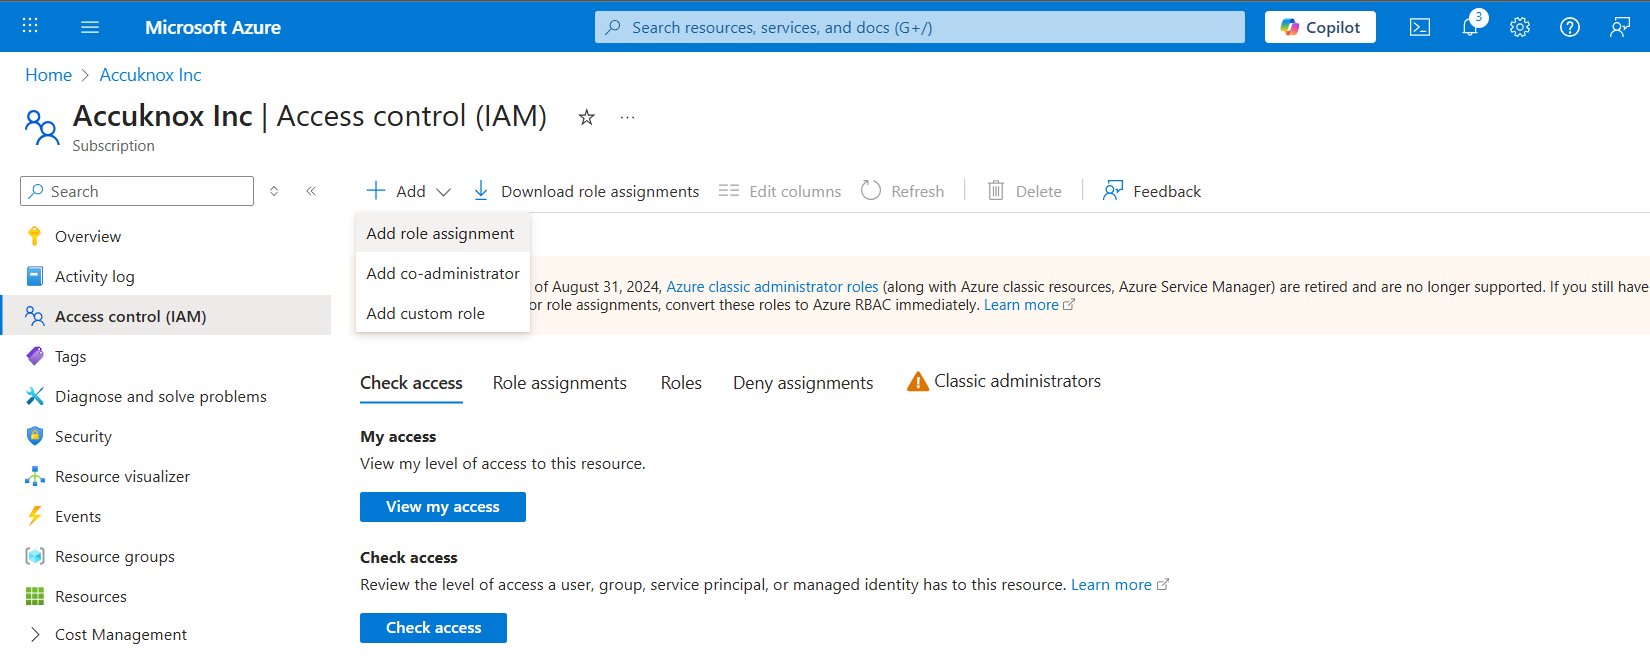Click the Overview key icon in sidebar
This screenshot has width=1650, height=666.
pos(35,236)
